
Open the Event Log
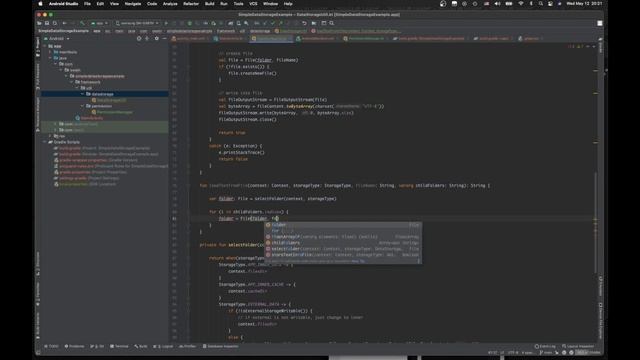pyautogui.click(x=545, y=346)
